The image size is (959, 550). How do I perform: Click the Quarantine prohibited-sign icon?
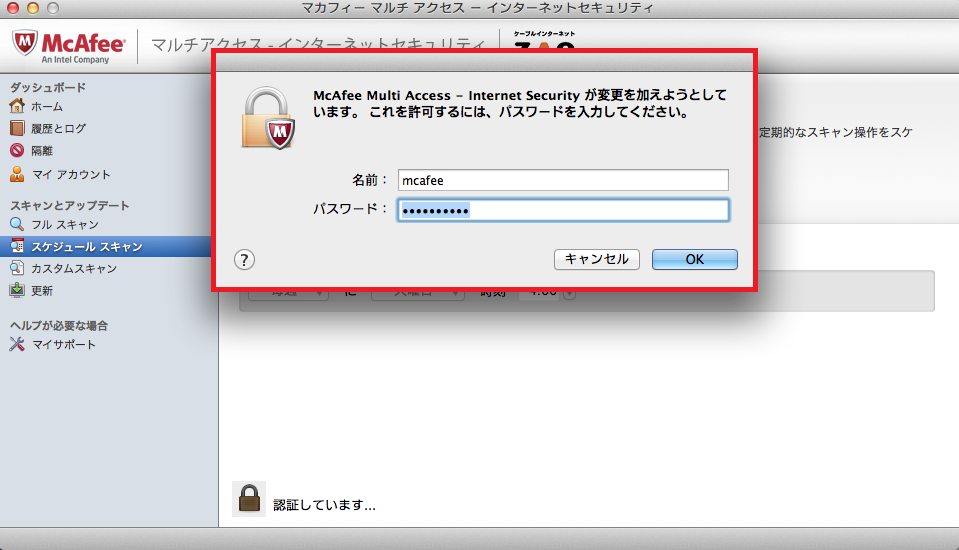point(17,150)
